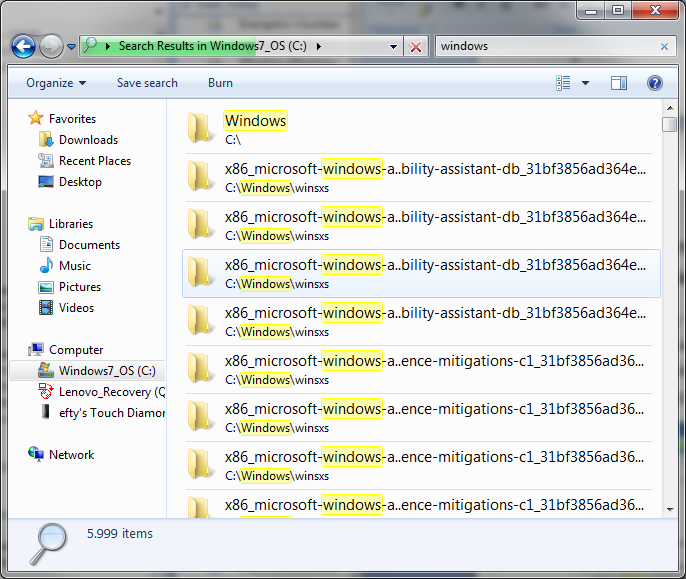Screen dimensions: 686x579
Task: Click the large magnifier icon in details pane
Action: (49, 544)
